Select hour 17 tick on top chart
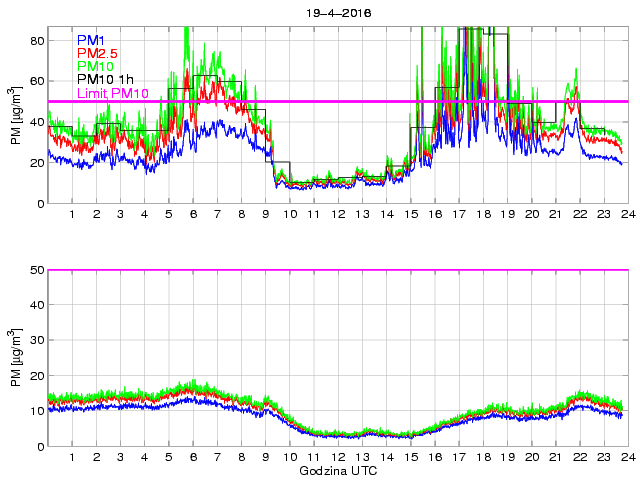Viewport: 640px width, 480px height. [x=458, y=215]
